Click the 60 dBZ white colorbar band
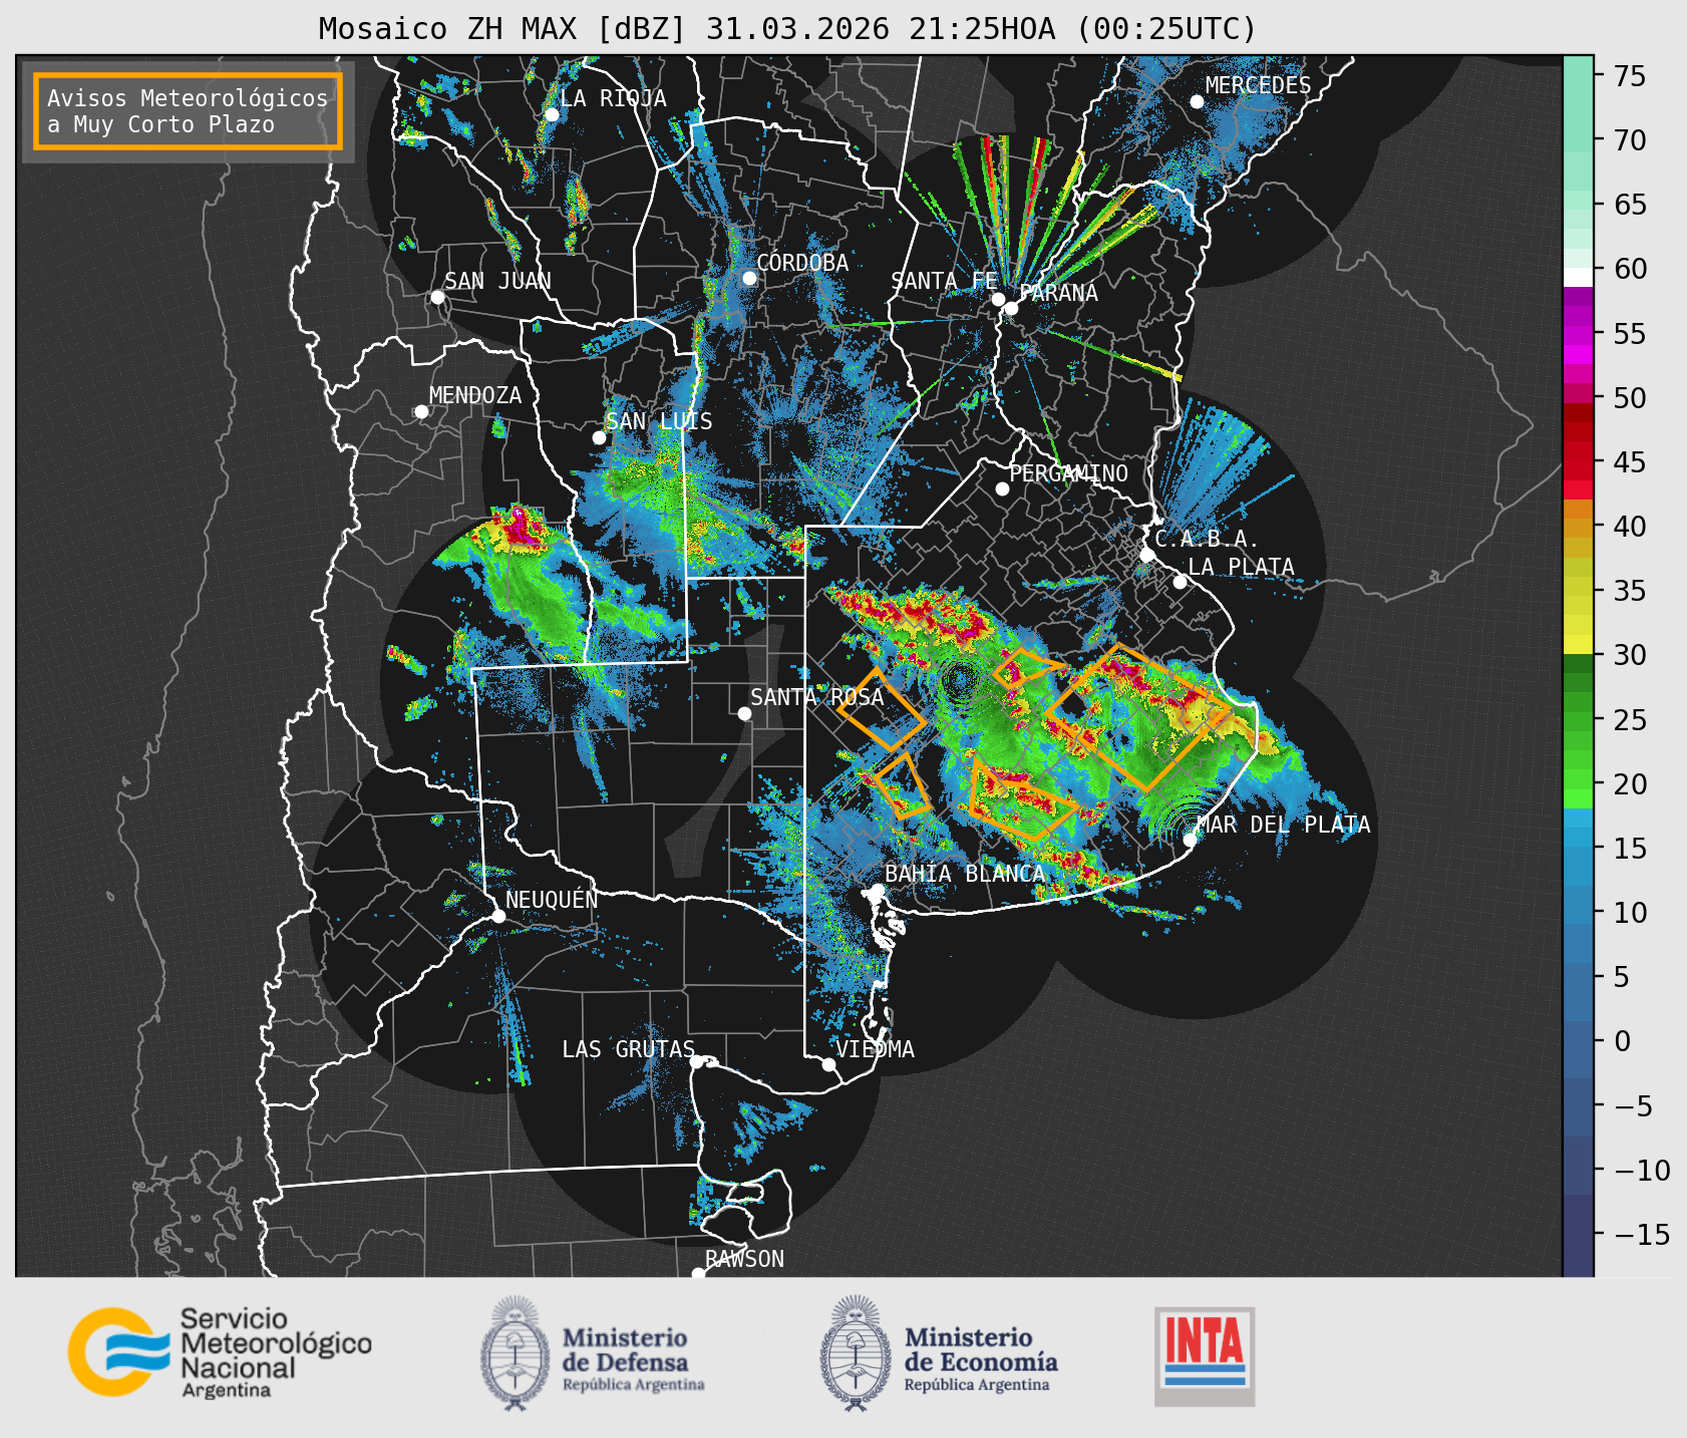This screenshot has height=1438, width=1687. pyautogui.click(x=1578, y=276)
